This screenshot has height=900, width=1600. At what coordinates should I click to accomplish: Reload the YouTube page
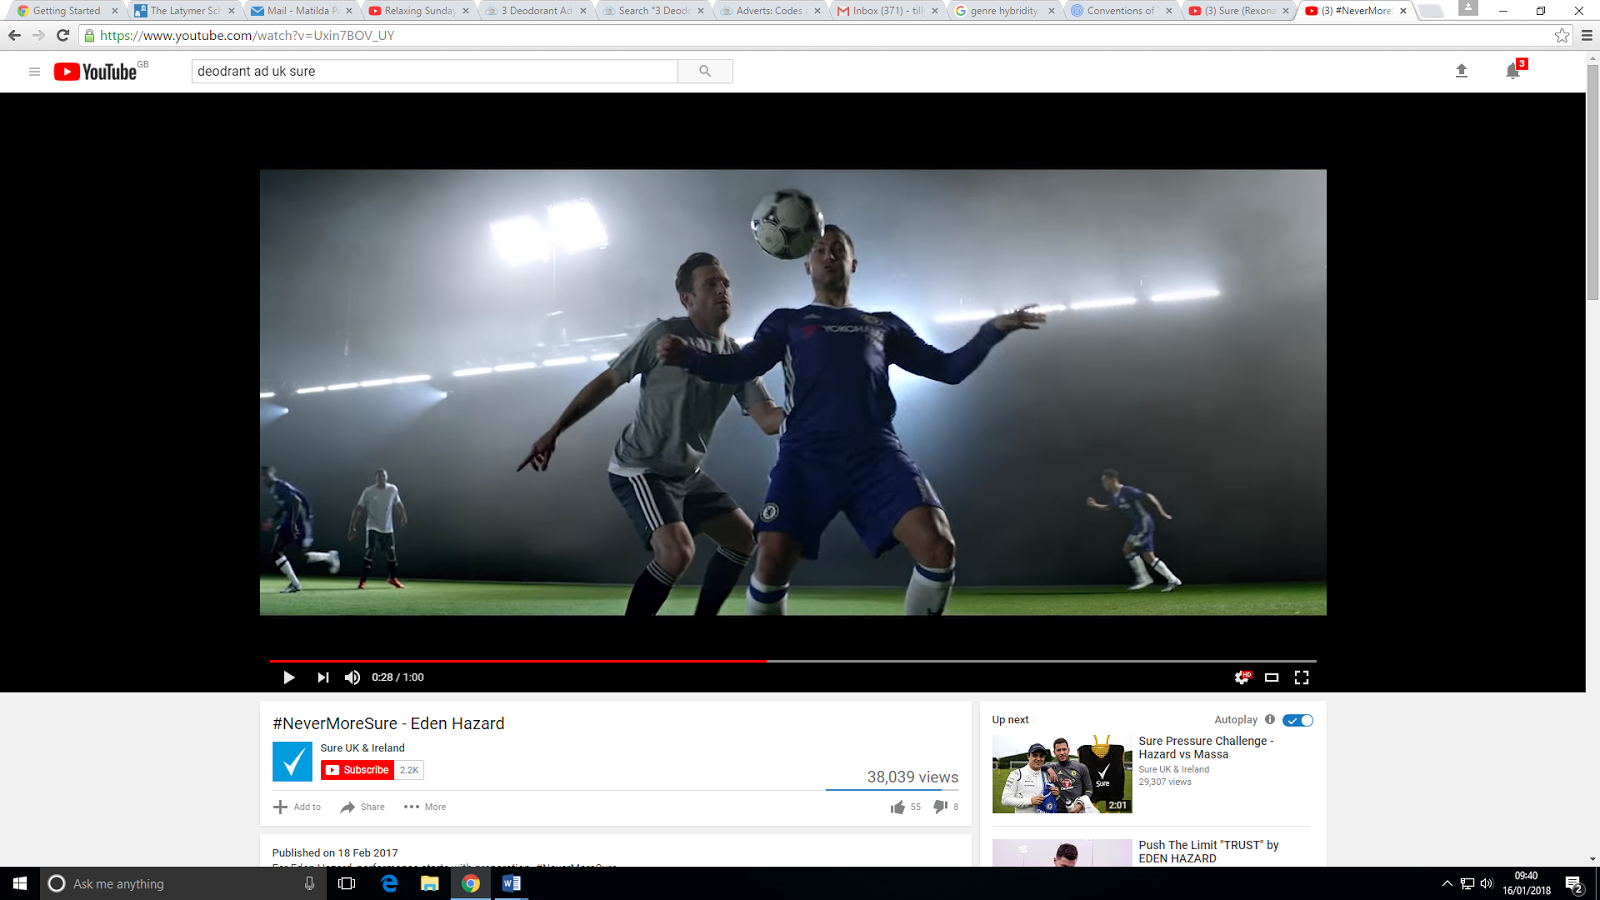(62, 35)
